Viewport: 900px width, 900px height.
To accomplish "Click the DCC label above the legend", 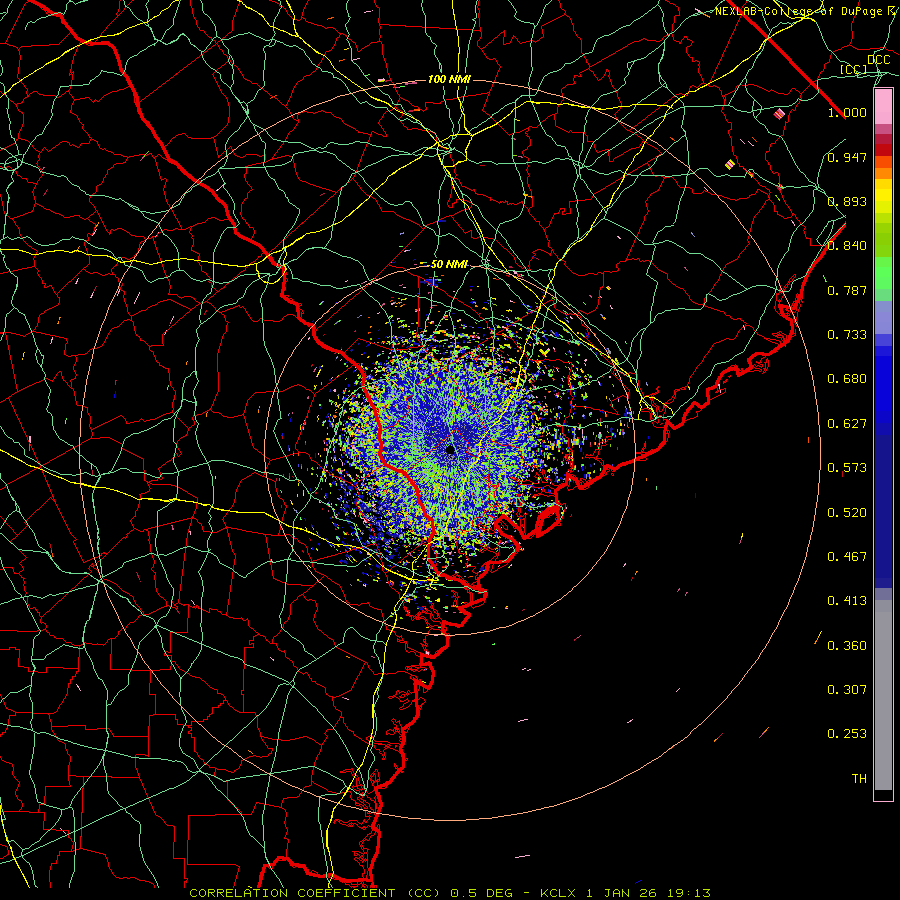I will click(879, 60).
